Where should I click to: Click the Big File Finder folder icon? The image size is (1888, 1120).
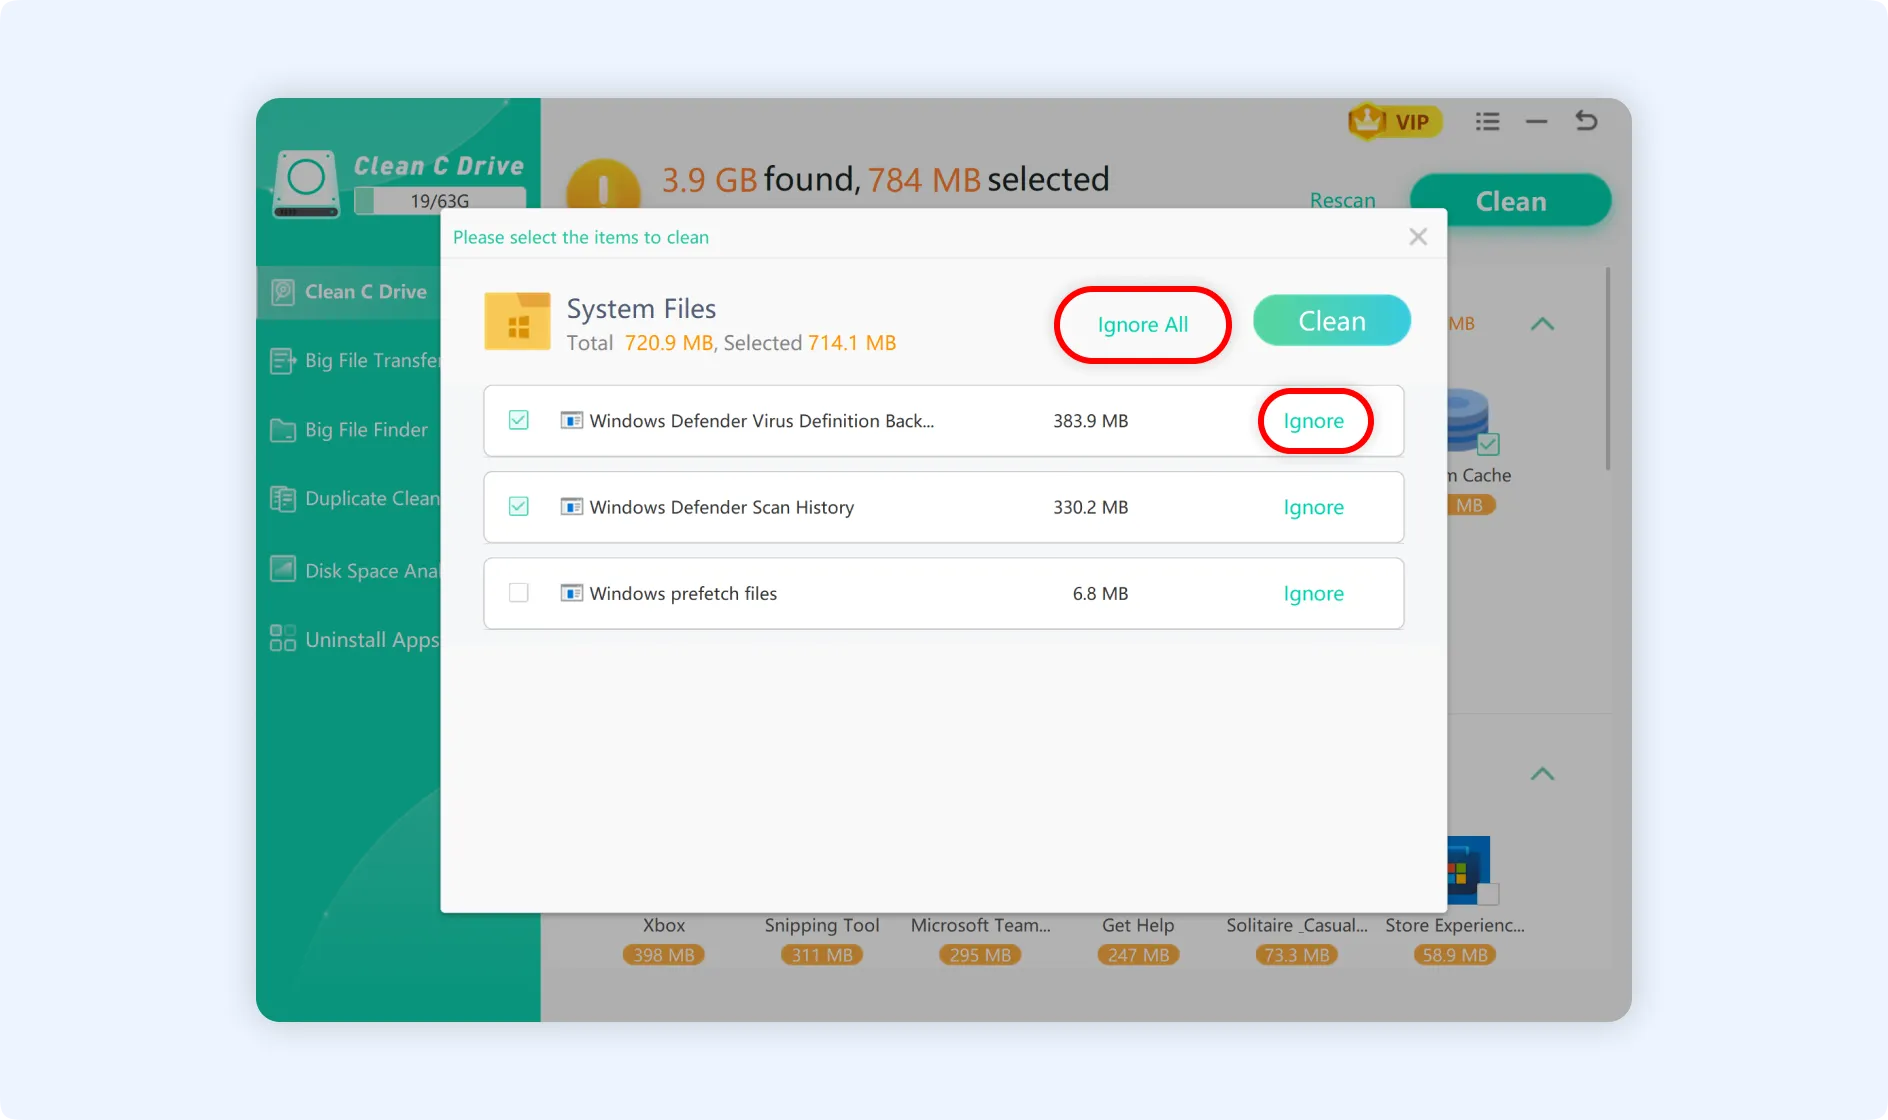click(x=283, y=430)
